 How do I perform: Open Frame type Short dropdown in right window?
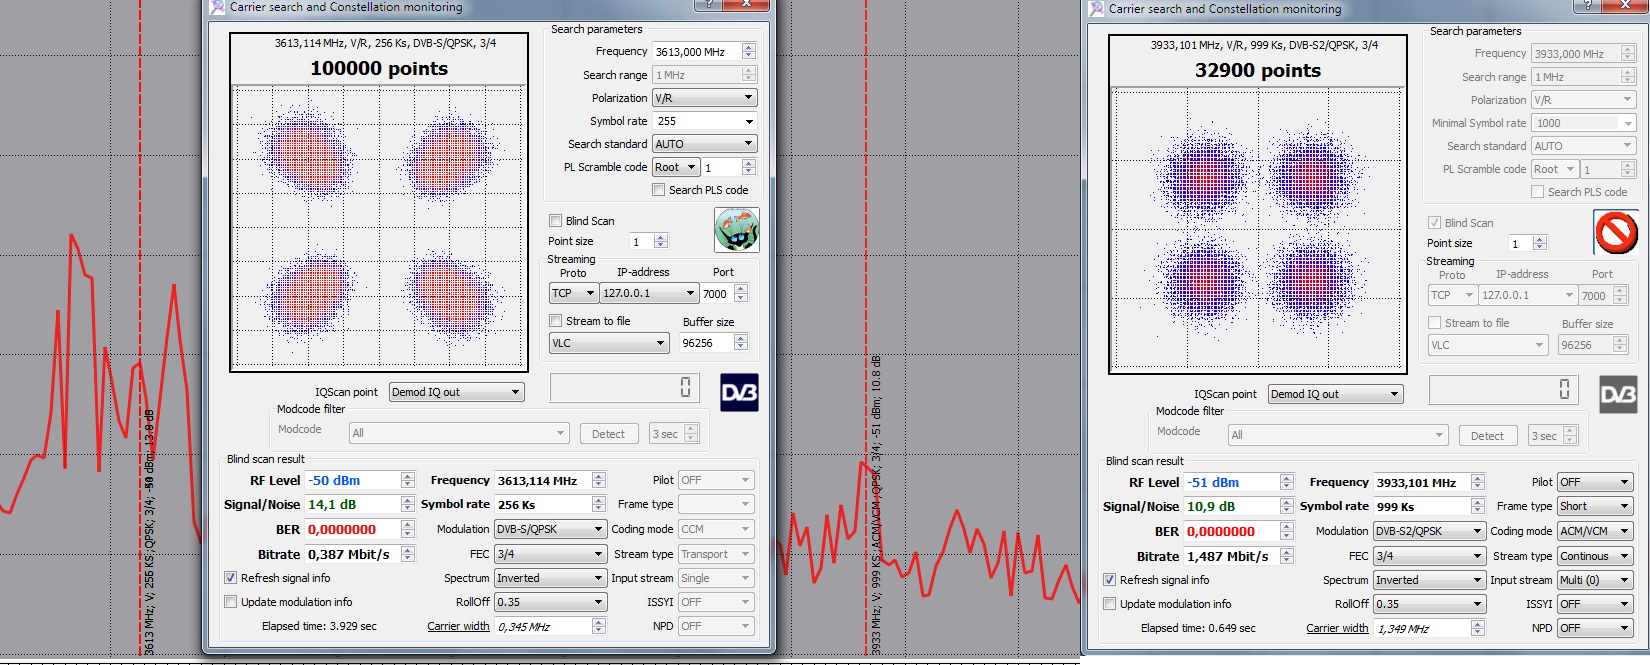click(1595, 506)
